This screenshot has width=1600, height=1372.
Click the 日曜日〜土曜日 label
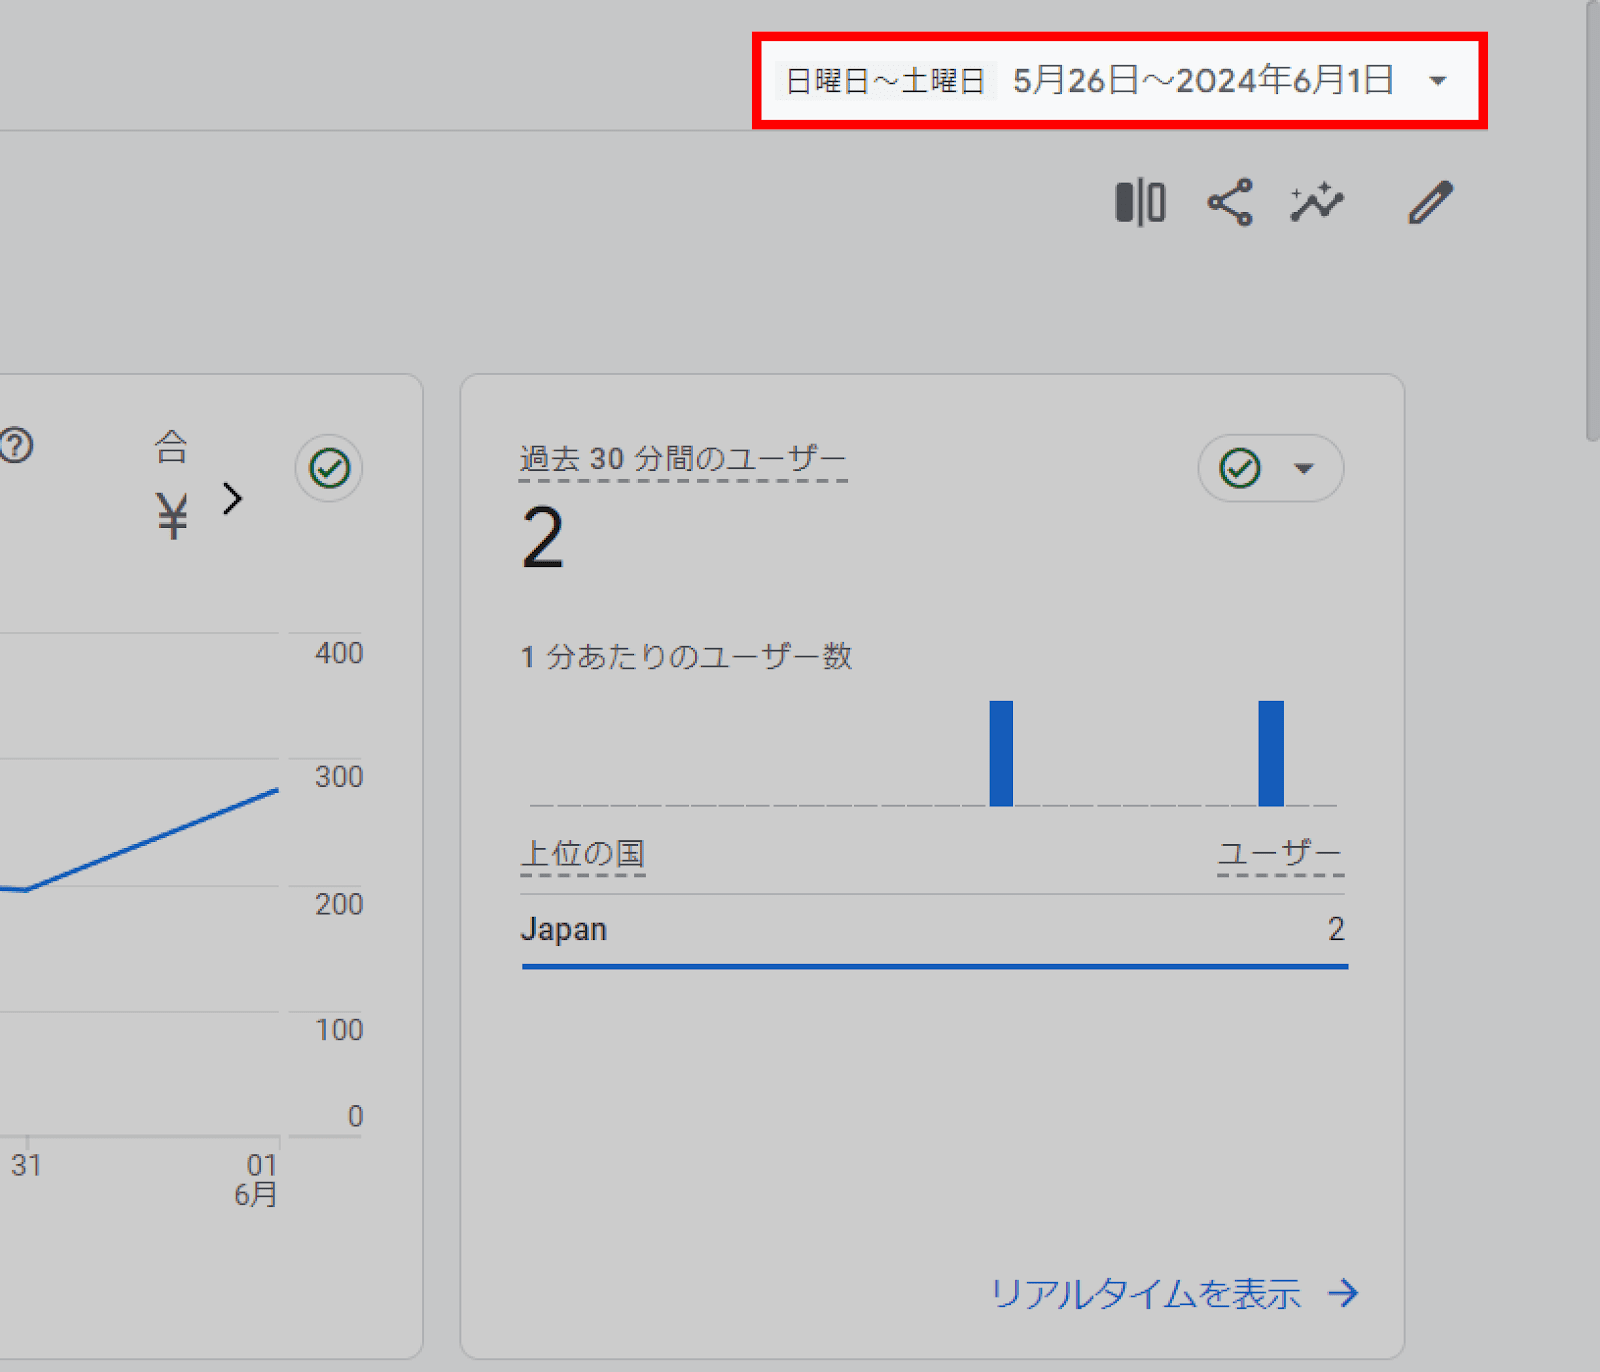coord(885,81)
